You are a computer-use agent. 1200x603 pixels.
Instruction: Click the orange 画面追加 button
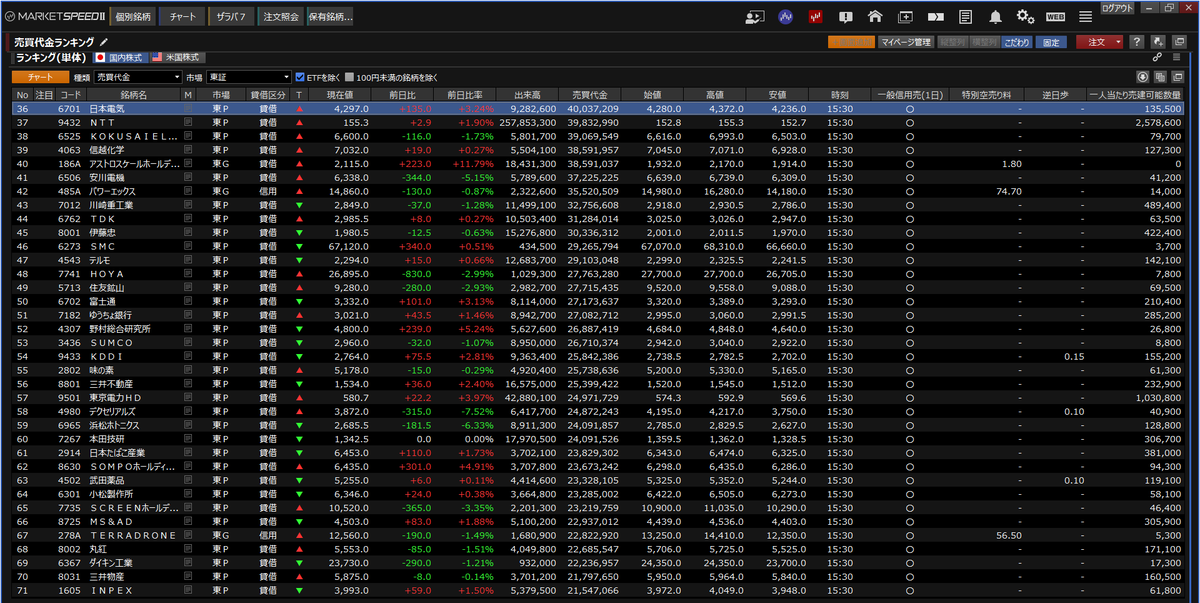click(851, 42)
